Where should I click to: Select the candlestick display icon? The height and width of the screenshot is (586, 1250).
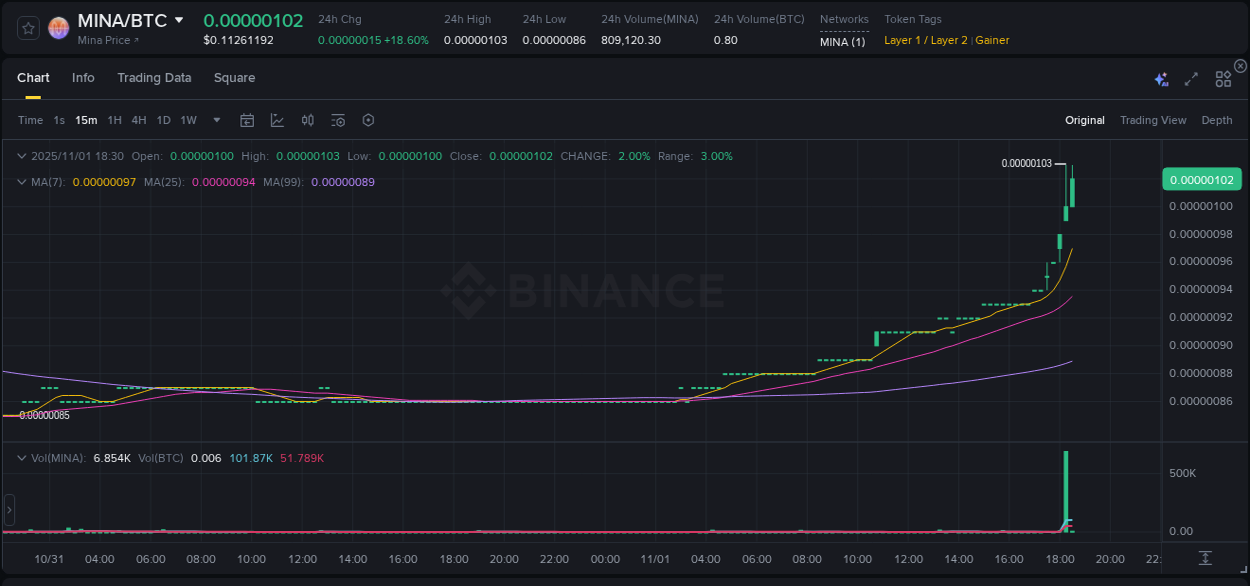pos(308,120)
